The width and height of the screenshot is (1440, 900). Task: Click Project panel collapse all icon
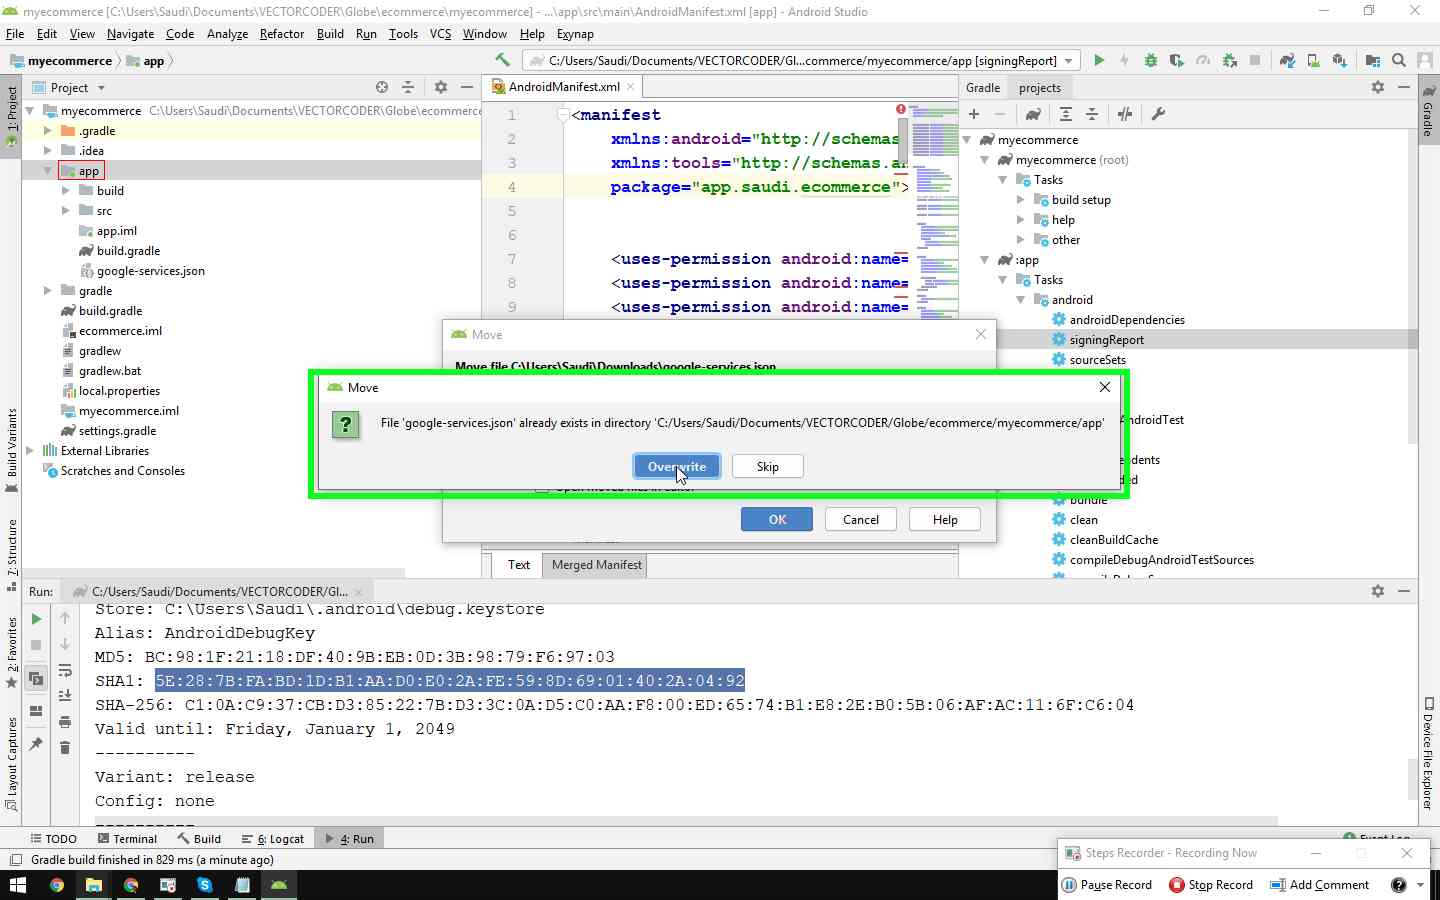tap(408, 87)
